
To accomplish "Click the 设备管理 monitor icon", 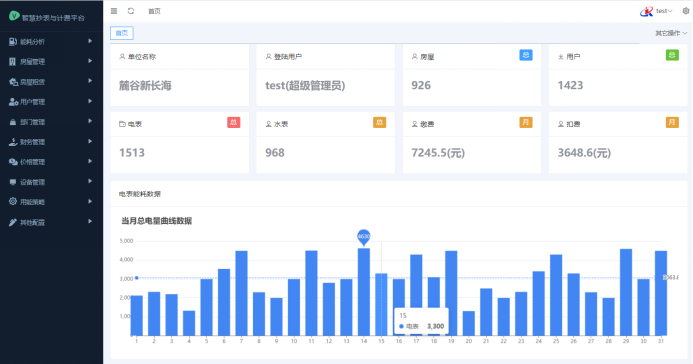I will (x=13, y=182).
